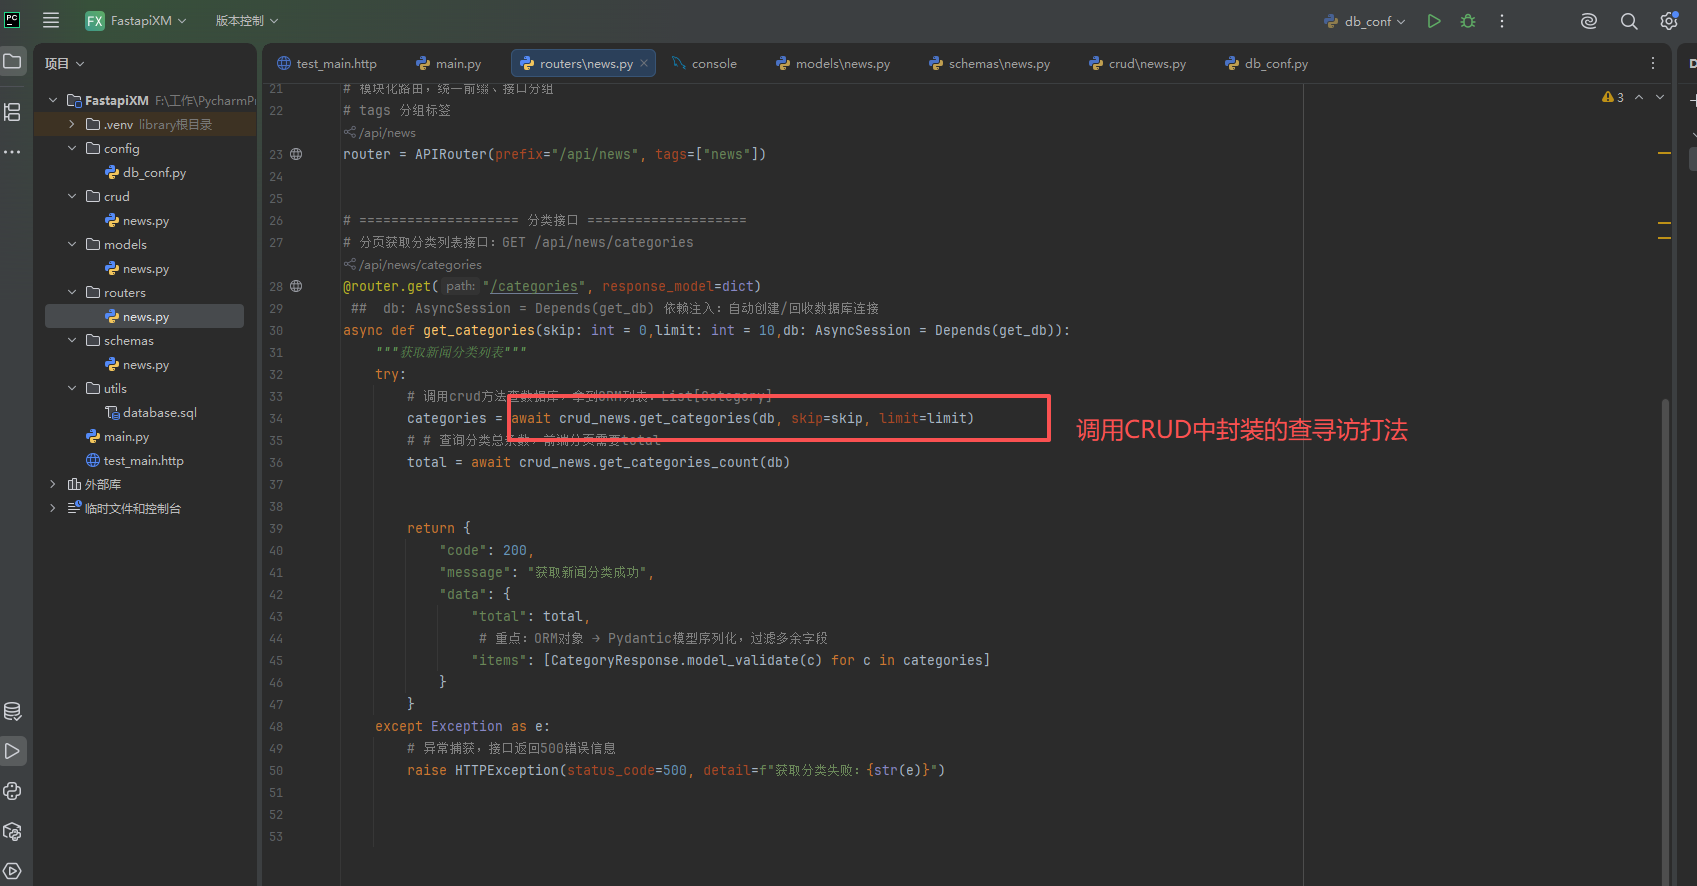Collapse the FastapiXM root folder
The width and height of the screenshot is (1697, 886).
(53, 100)
